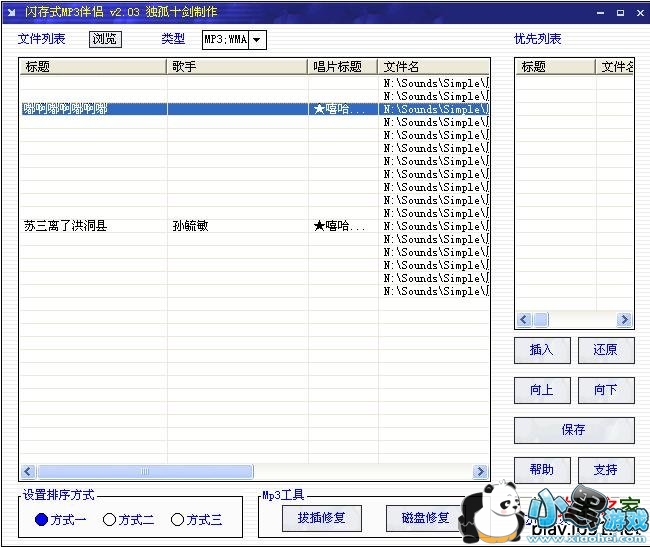Viewport: 650px width, 547px height.
Task: Click the 还原 restore button
Action: click(606, 350)
